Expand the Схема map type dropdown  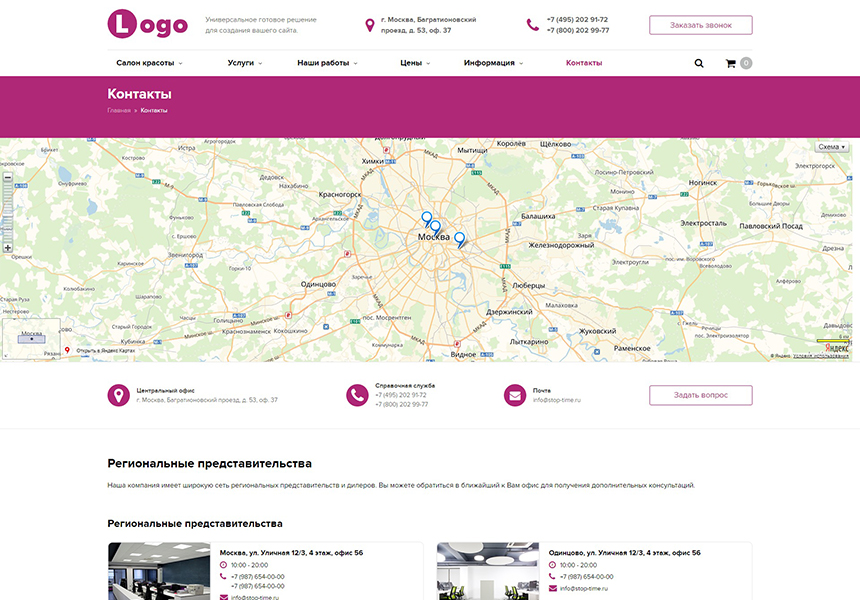[x=831, y=147]
